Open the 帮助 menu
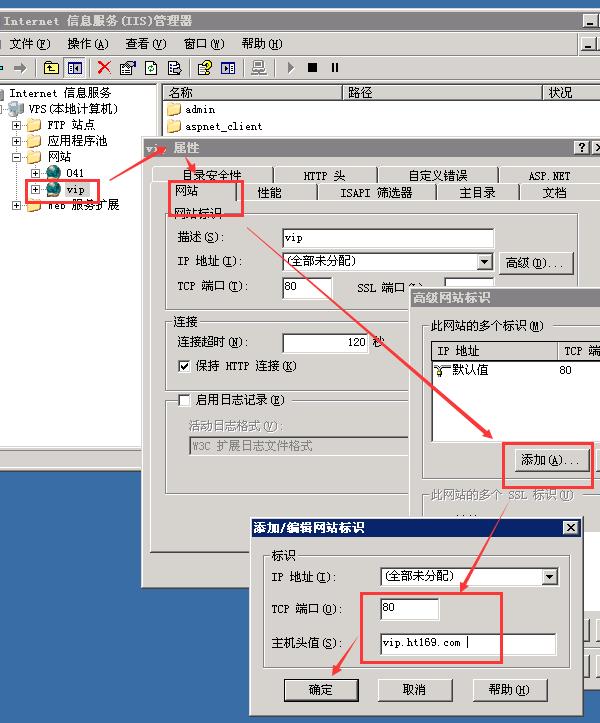The height and width of the screenshot is (723, 600). [x=262, y=44]
